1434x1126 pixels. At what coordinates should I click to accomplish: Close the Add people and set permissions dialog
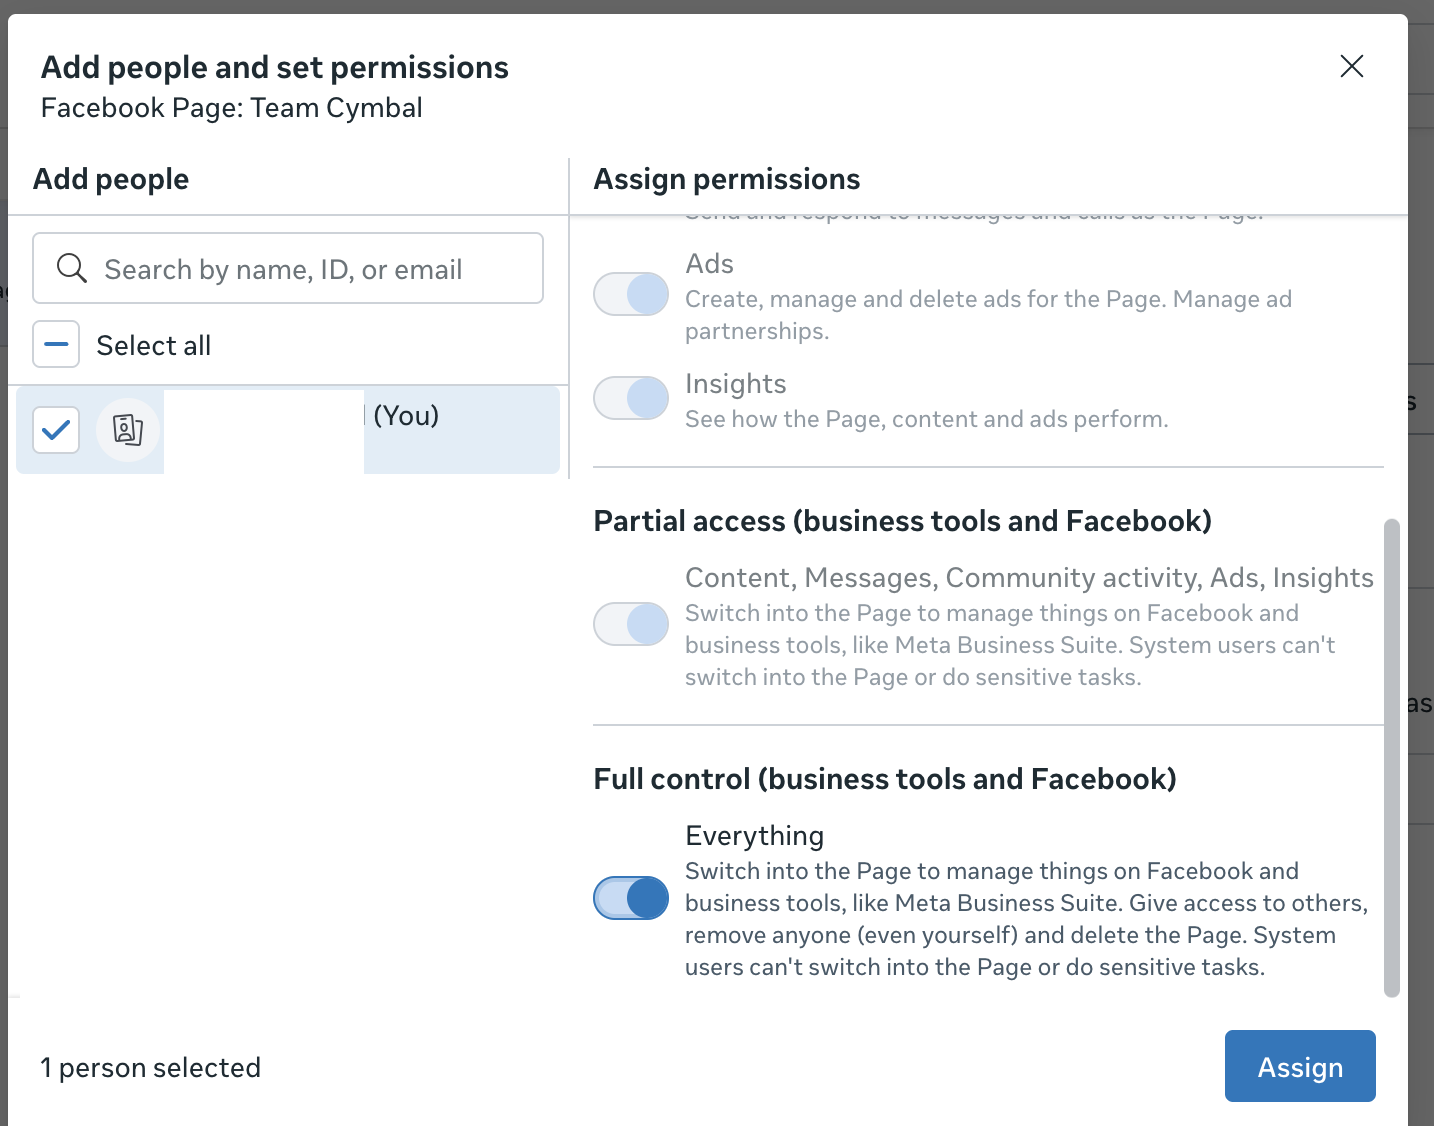1351,66
